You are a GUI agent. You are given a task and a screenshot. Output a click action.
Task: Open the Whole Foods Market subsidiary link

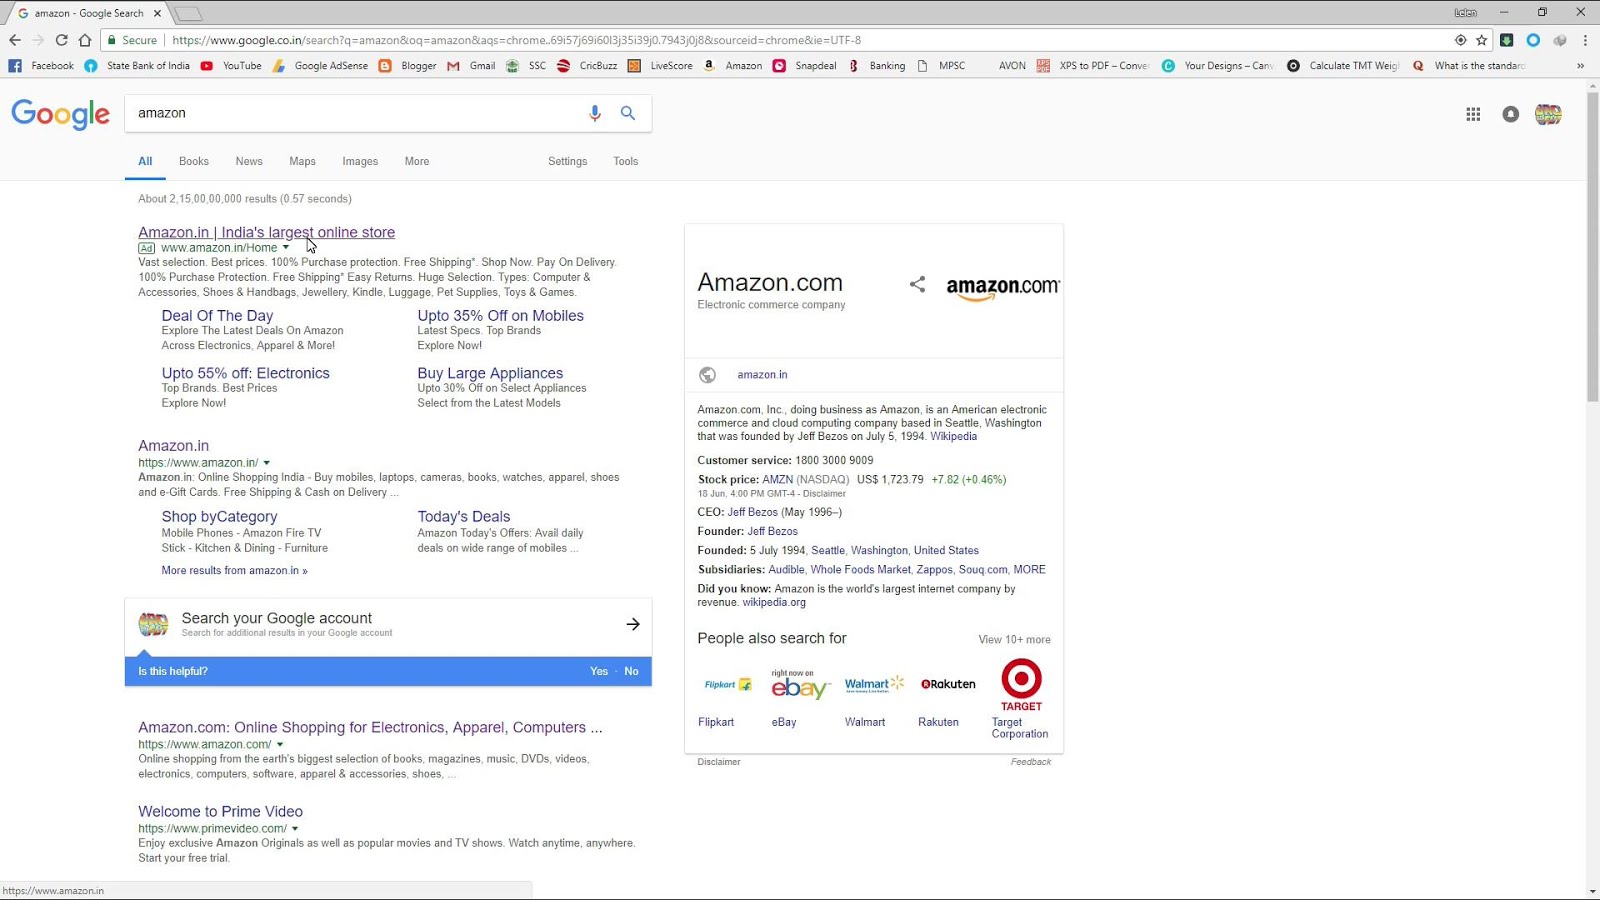pos(860,570)
